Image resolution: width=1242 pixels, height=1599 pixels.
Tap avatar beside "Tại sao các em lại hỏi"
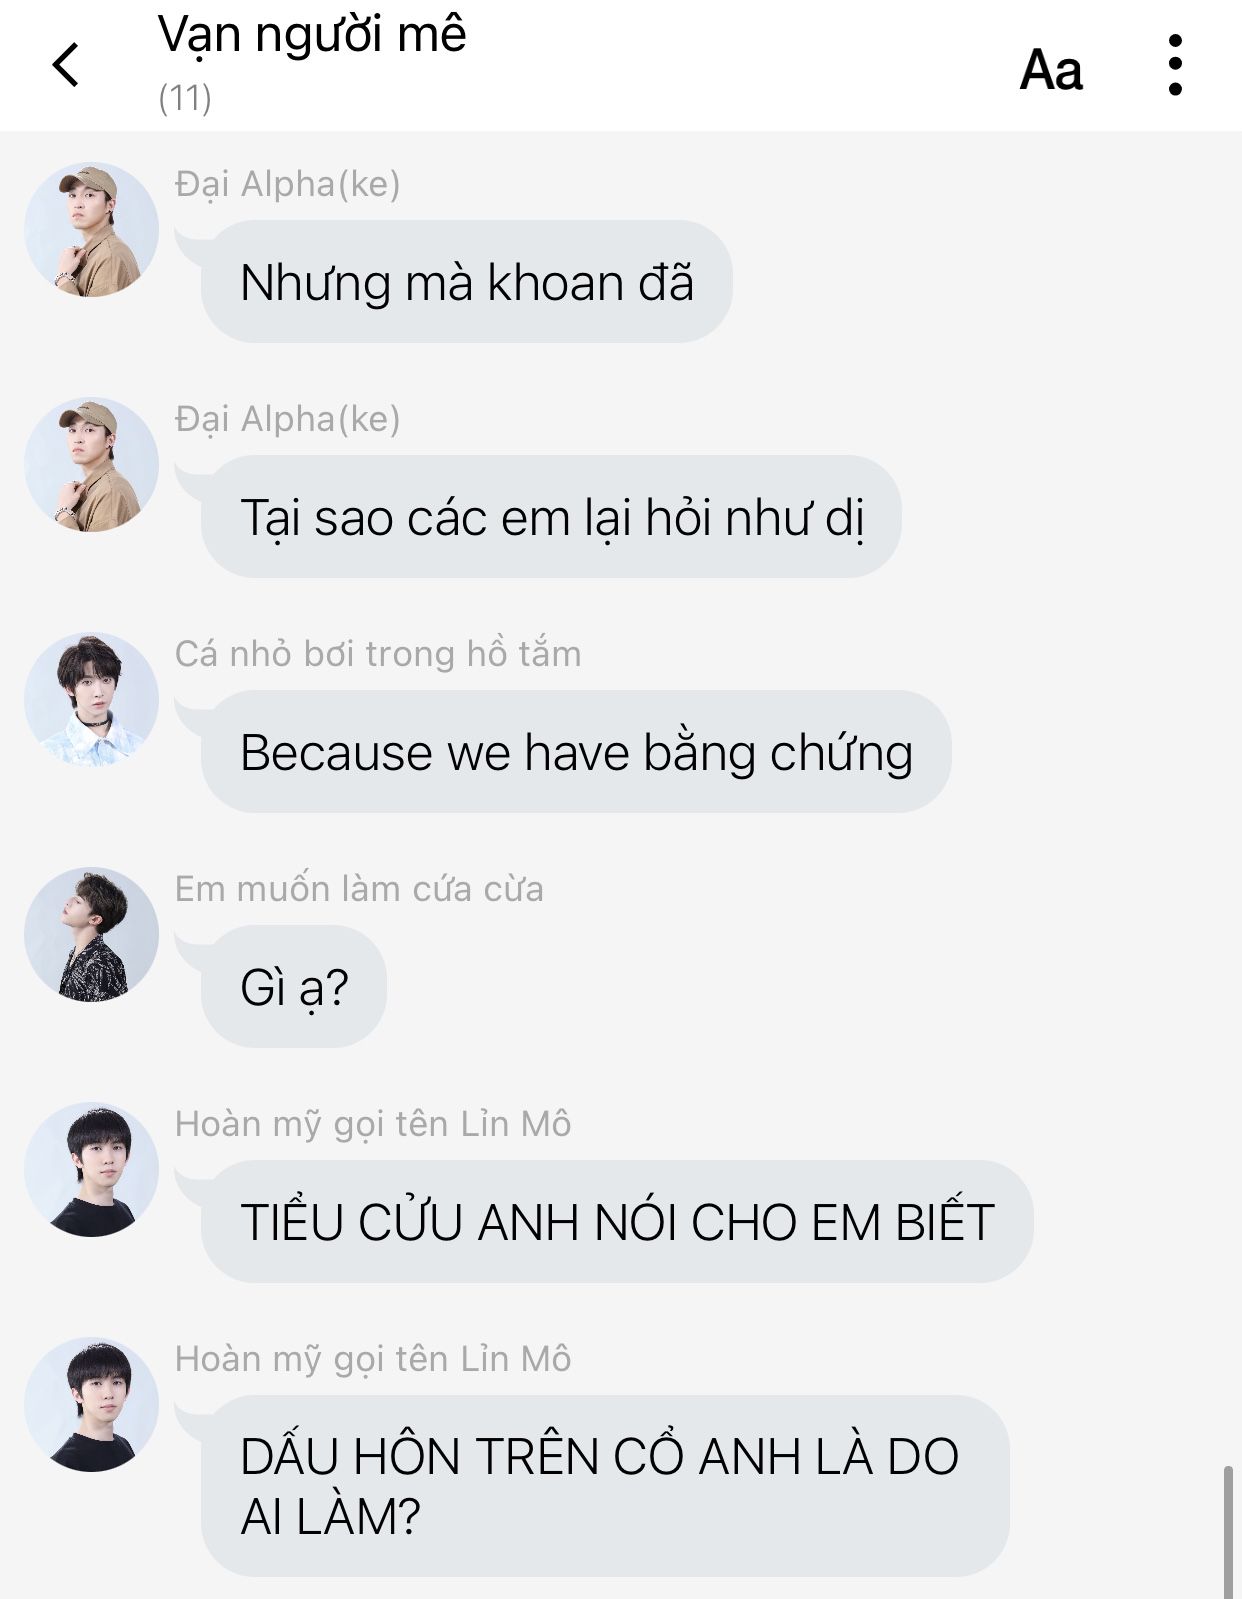click(91, 465)
